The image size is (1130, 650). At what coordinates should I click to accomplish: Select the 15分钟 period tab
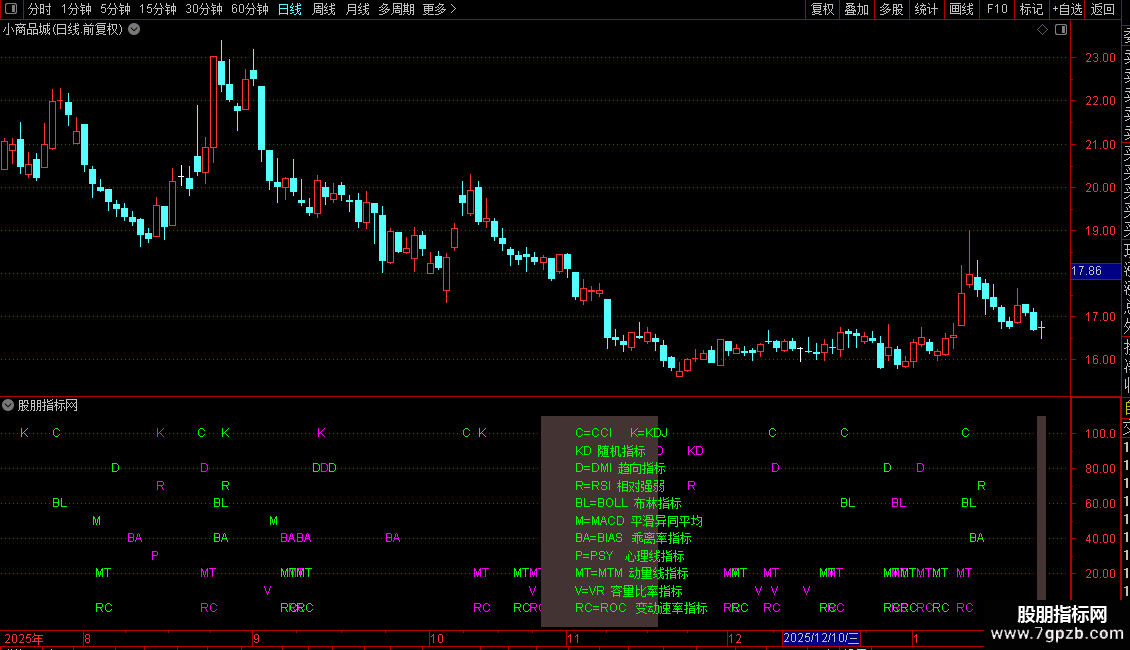[157, 9]
